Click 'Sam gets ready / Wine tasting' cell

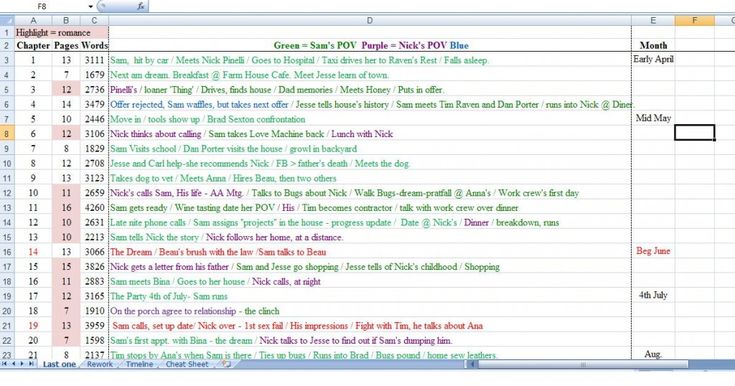click(x=370, y=208)
